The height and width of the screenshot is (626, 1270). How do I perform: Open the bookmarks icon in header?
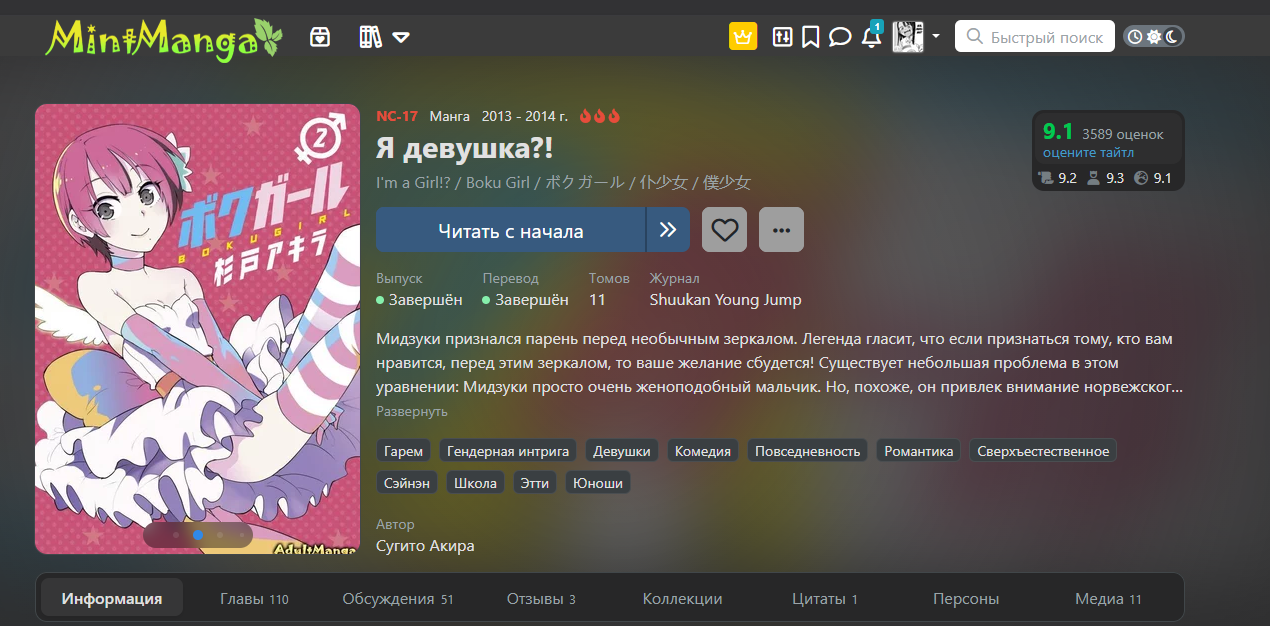coord(811,37)
